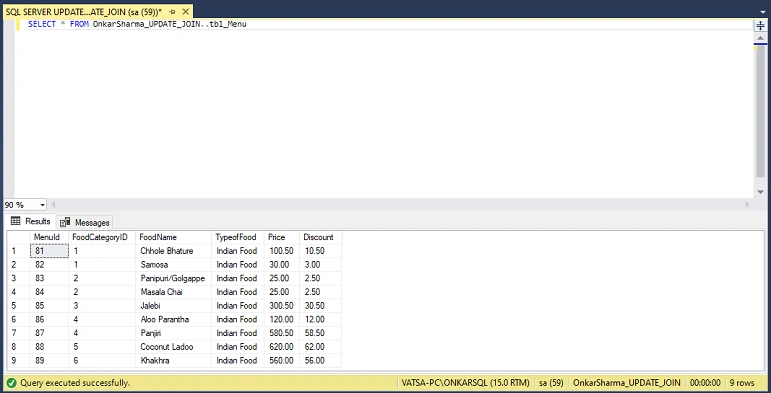This screenshot has height=393, width=771.
Task: Pin the query document tab
Action: pos(172,12)
